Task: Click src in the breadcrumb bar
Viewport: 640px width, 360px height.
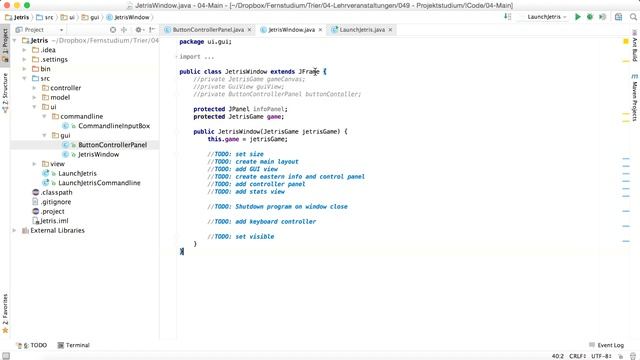Action: (44, 17)
